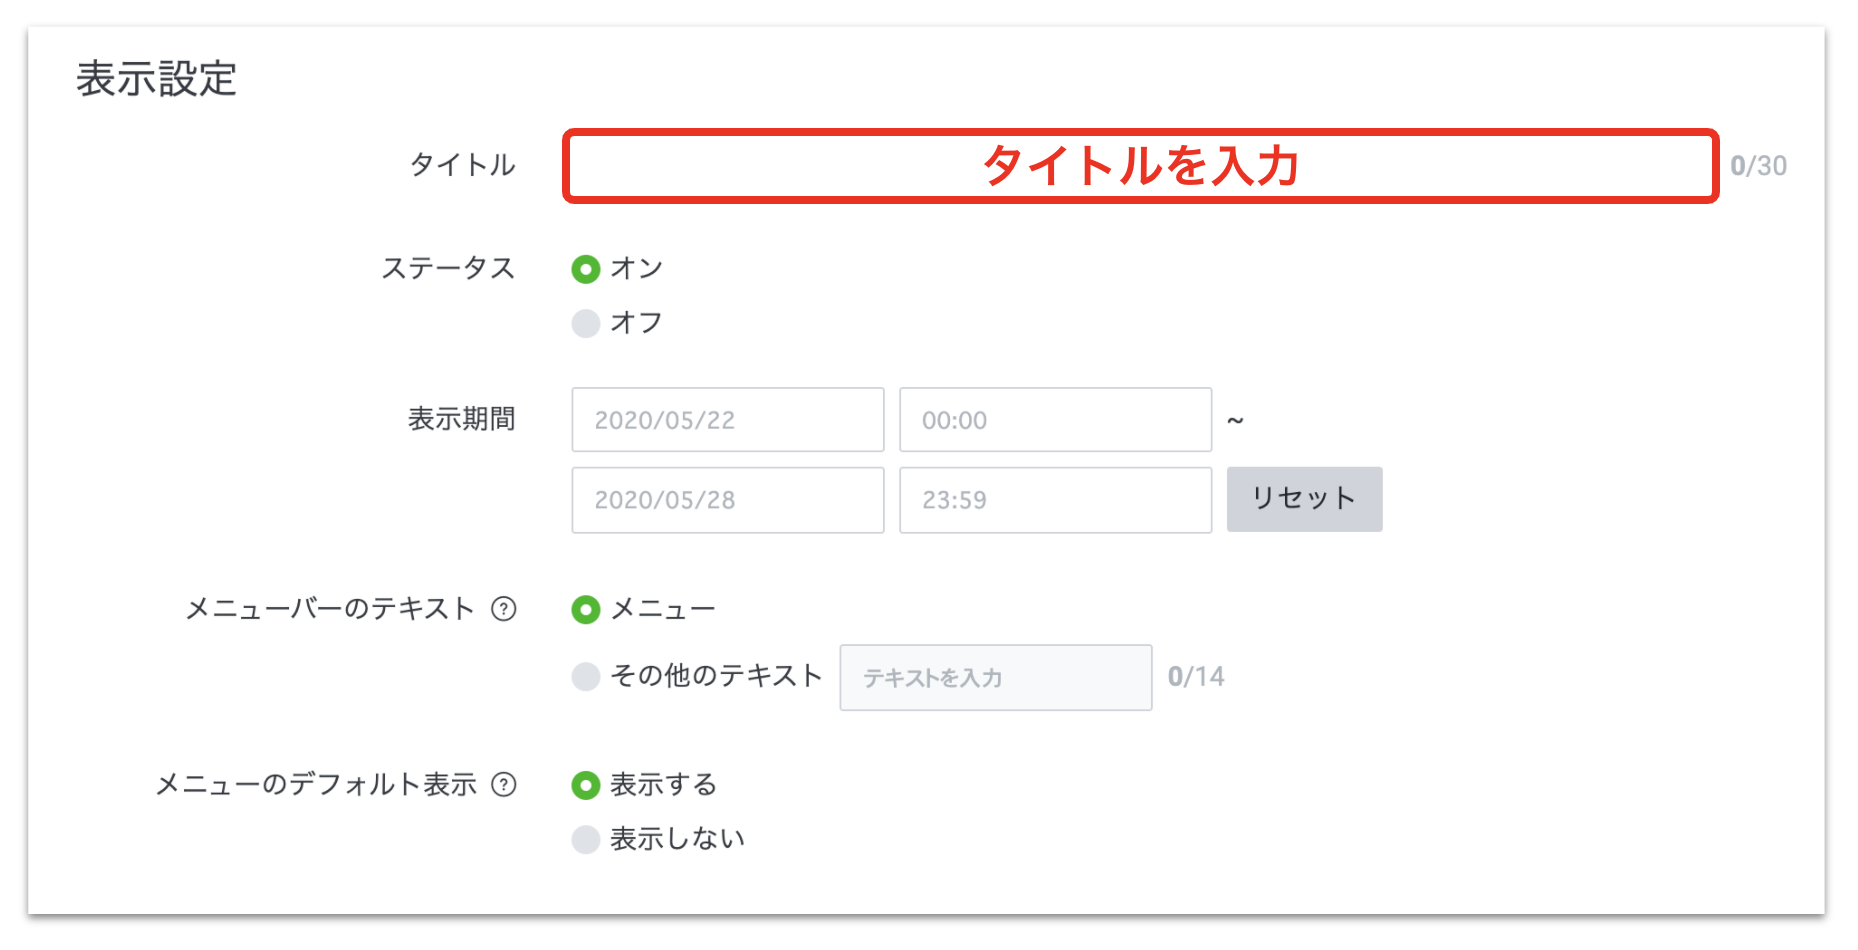Choose the その他のテキスト radio option
Viewport: 1858px width, 950px height.
click(586, 677)
